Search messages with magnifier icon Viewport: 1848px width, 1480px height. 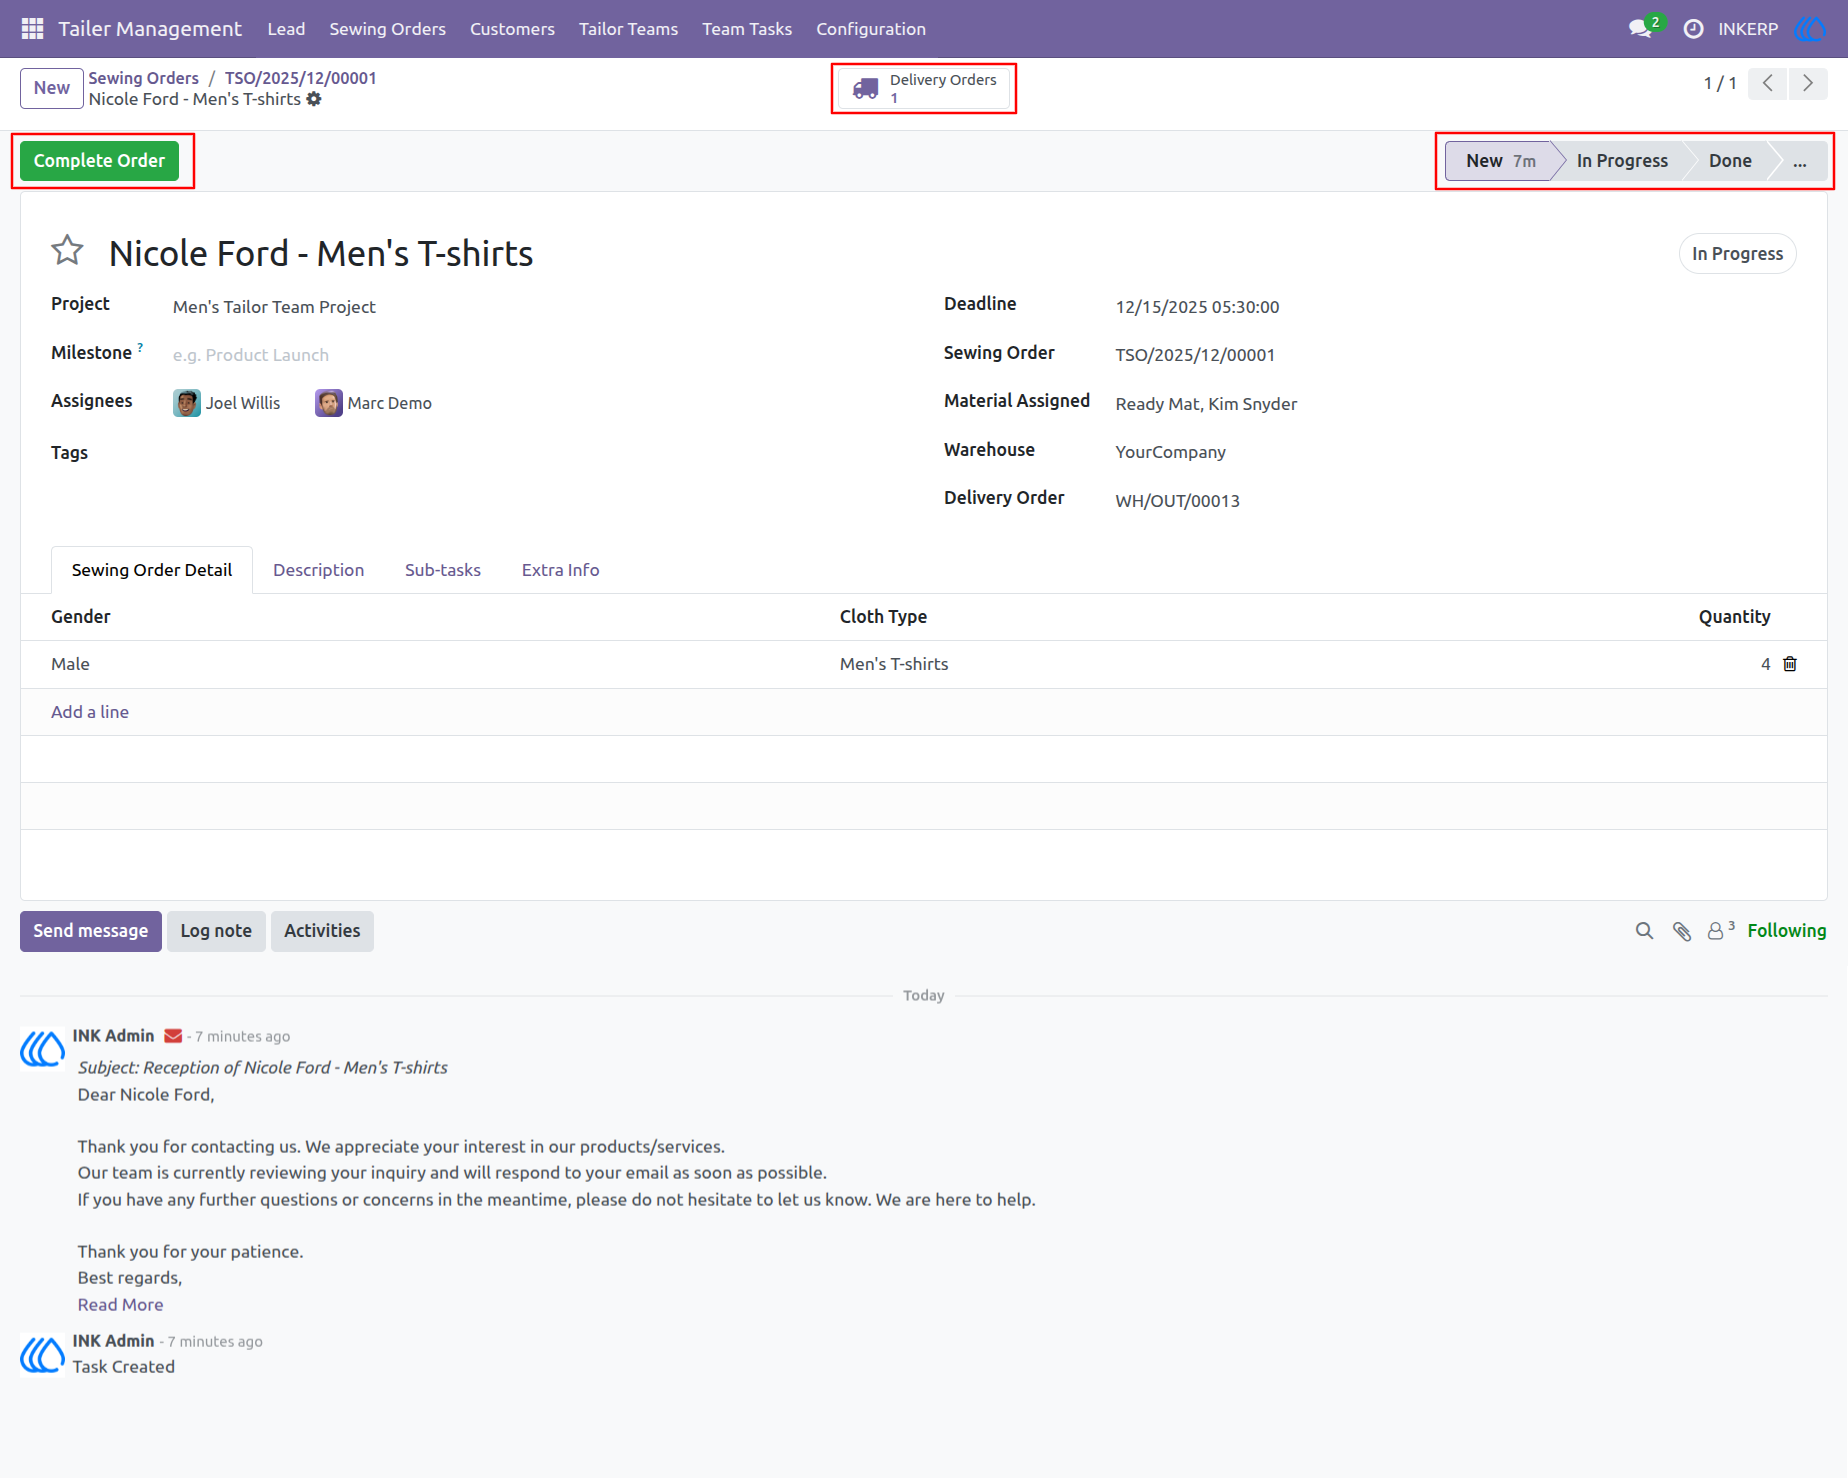pos(1644,931)
